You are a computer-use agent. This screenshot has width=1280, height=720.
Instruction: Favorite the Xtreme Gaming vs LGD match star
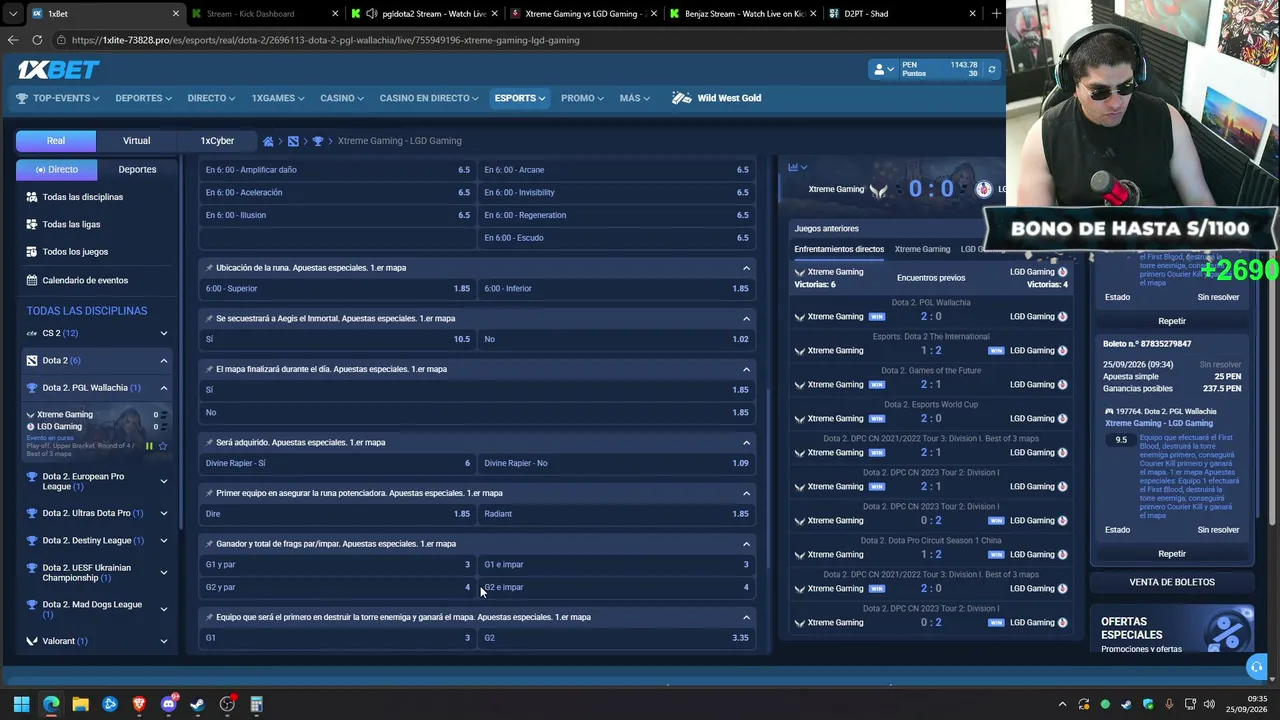pyautogui.click(x=163, y=446)
